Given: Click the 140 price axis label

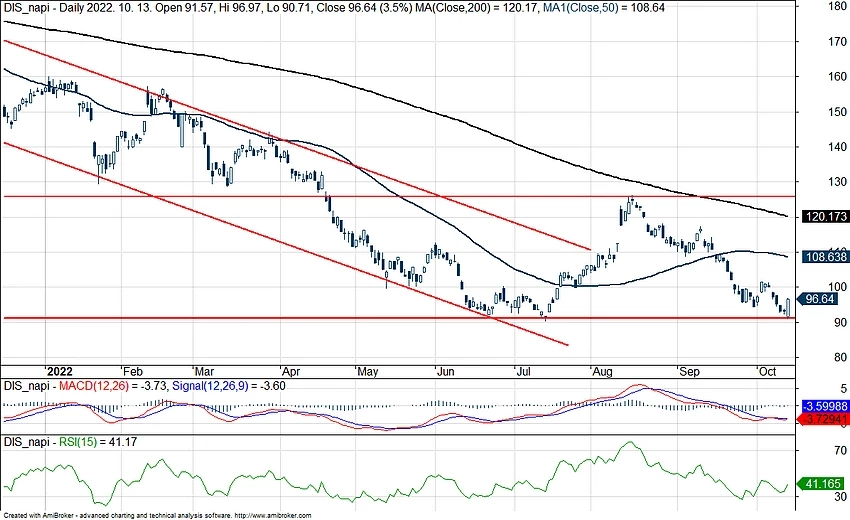Looking at the screenshot, I should coord(838,146).
